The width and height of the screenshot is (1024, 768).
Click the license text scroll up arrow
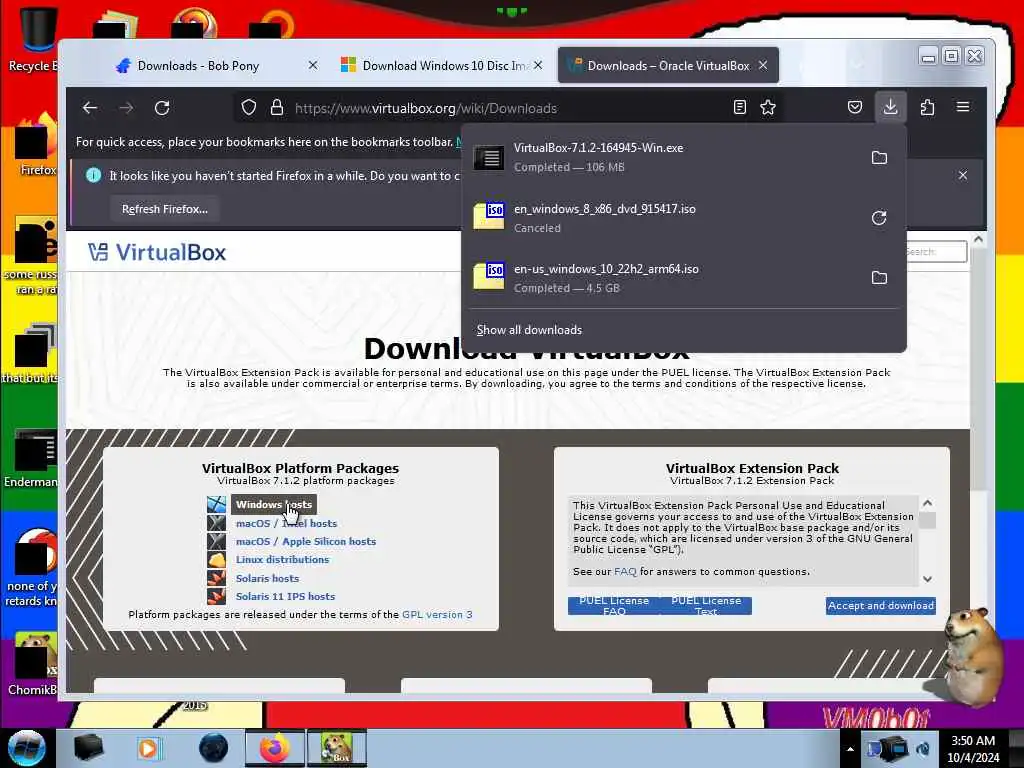tap(927, 503)
